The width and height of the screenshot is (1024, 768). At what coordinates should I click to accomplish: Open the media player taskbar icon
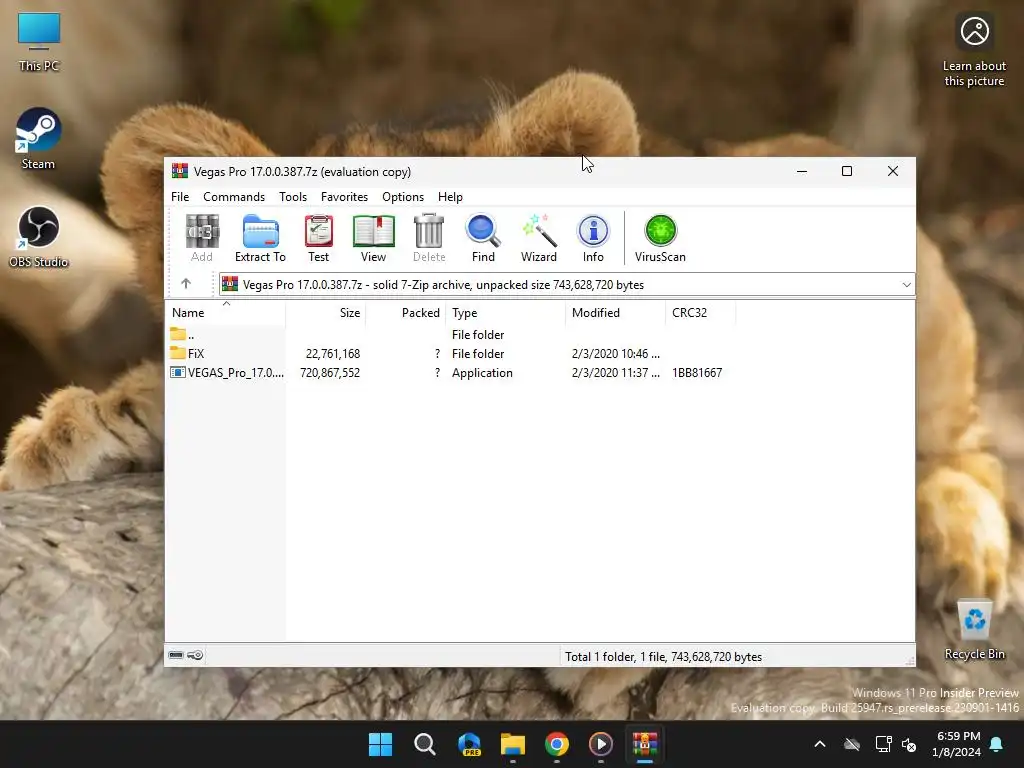[601, 744]
